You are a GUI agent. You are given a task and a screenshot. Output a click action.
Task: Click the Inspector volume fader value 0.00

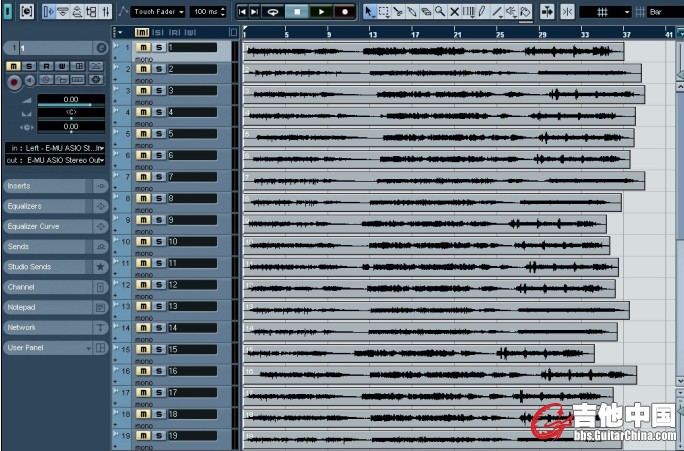coord(70,99)
